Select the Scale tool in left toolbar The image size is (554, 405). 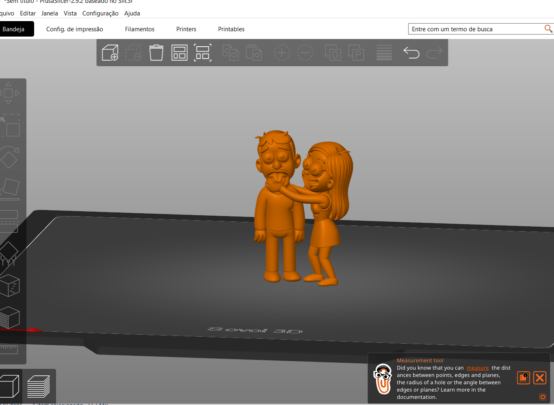11,125
